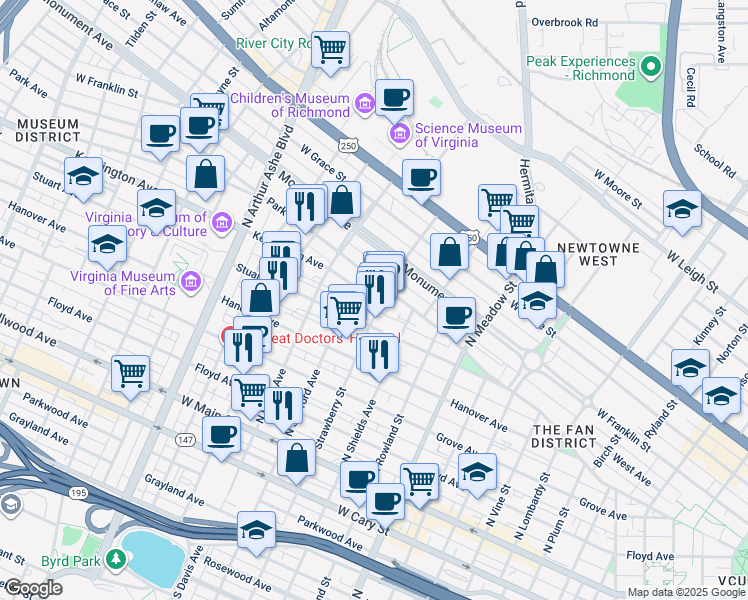The width and height of the screenshot is (748, 600).
Task: Click the route 147 highway shield
Action: [x=185, y=440]
